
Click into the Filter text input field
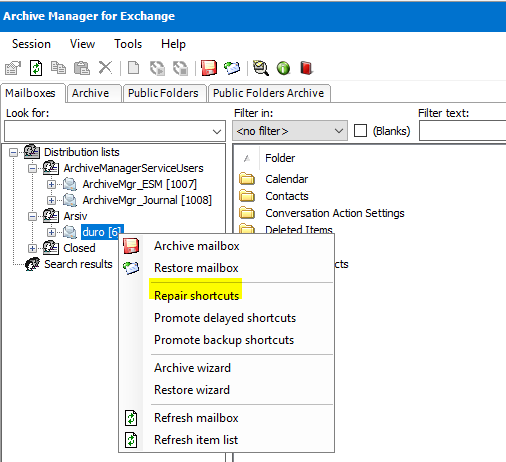tap(463, 131)
